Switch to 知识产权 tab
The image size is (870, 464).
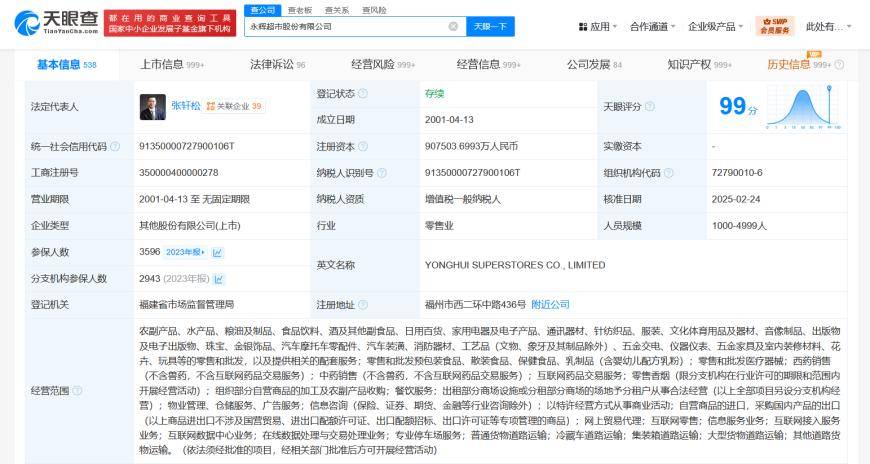click(x=700, y=64)
